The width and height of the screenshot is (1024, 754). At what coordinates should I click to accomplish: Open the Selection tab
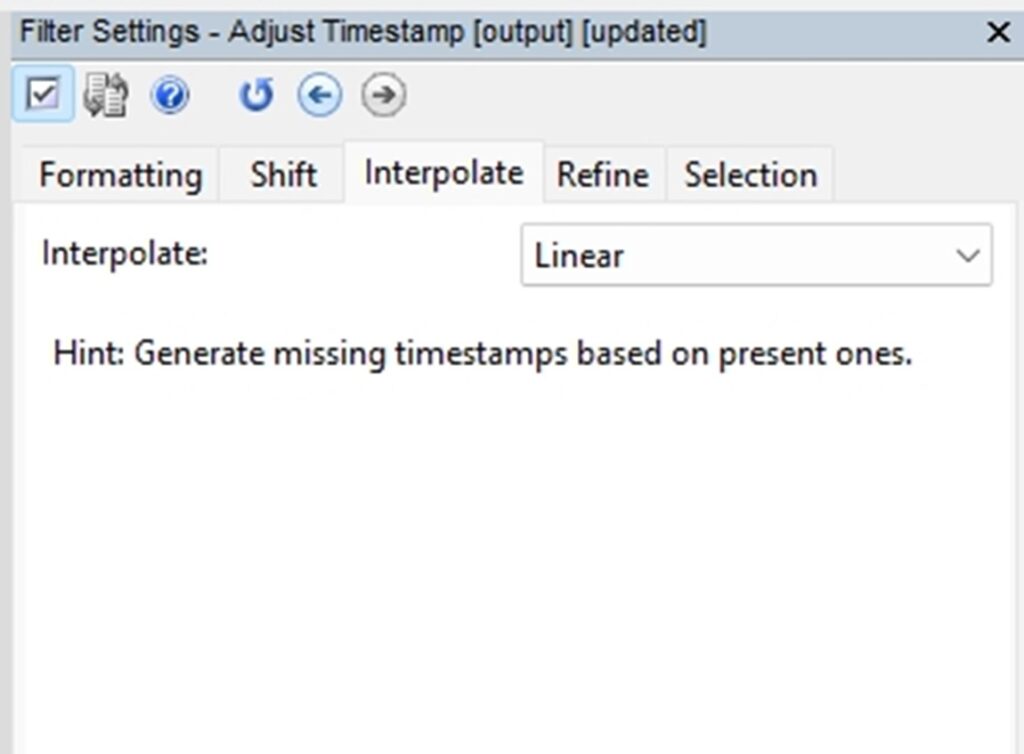(x=750, y=175)
